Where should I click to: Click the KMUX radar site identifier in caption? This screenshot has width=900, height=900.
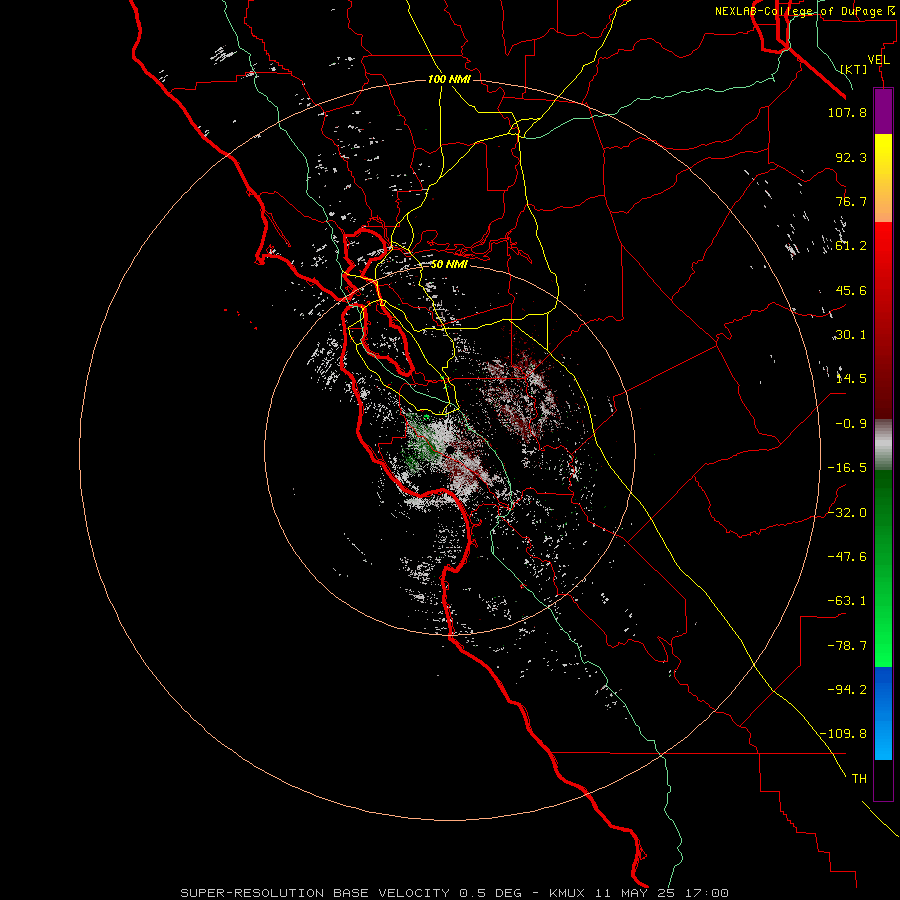click(567, 893)
